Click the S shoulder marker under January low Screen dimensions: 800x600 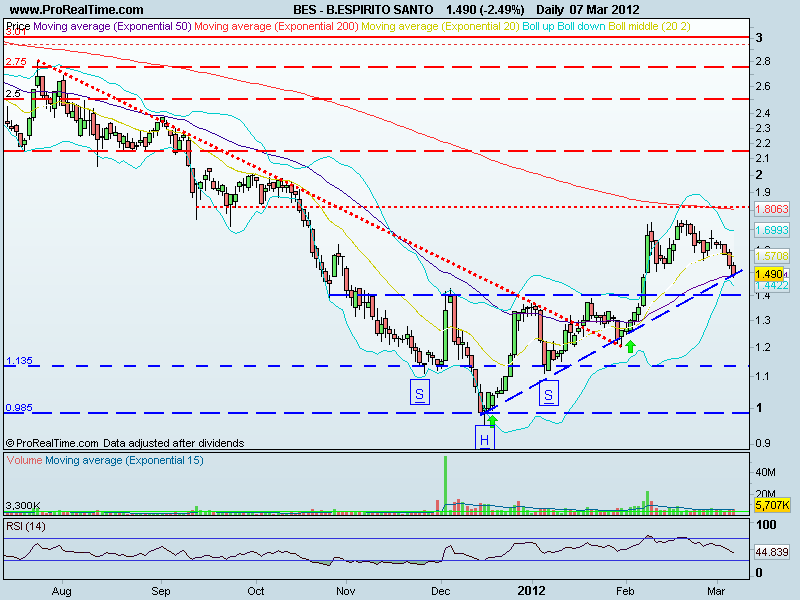pyautogui.click(x=549, y=394)
